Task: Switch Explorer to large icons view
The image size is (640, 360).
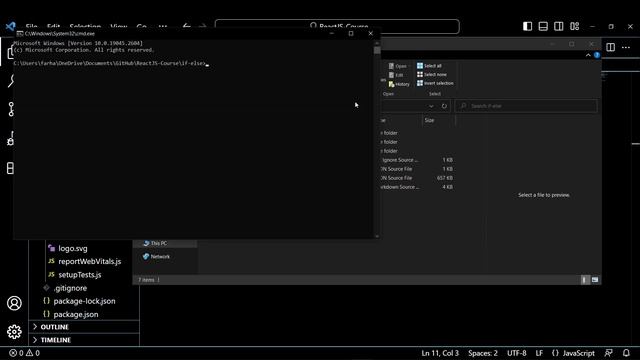Action: [595, 280]
